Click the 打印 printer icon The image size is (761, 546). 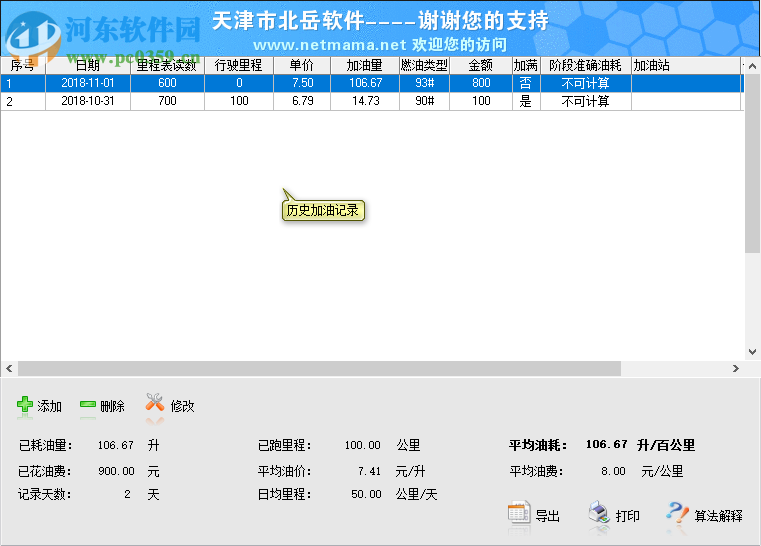pyautogui.click(x=599, y=512)
